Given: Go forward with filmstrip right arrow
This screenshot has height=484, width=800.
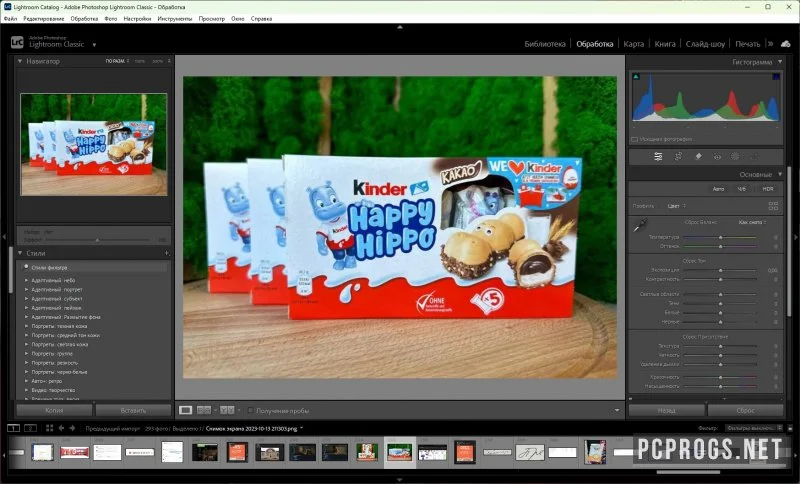Looking at the screenshot, I should (72, 428).
